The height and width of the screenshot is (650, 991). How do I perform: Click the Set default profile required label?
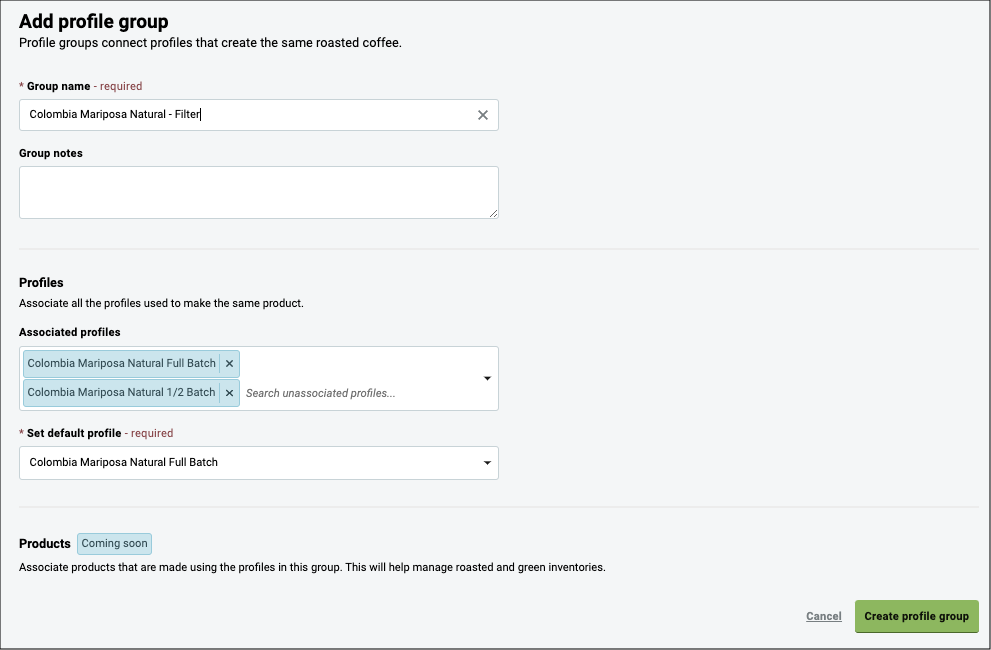96,433
